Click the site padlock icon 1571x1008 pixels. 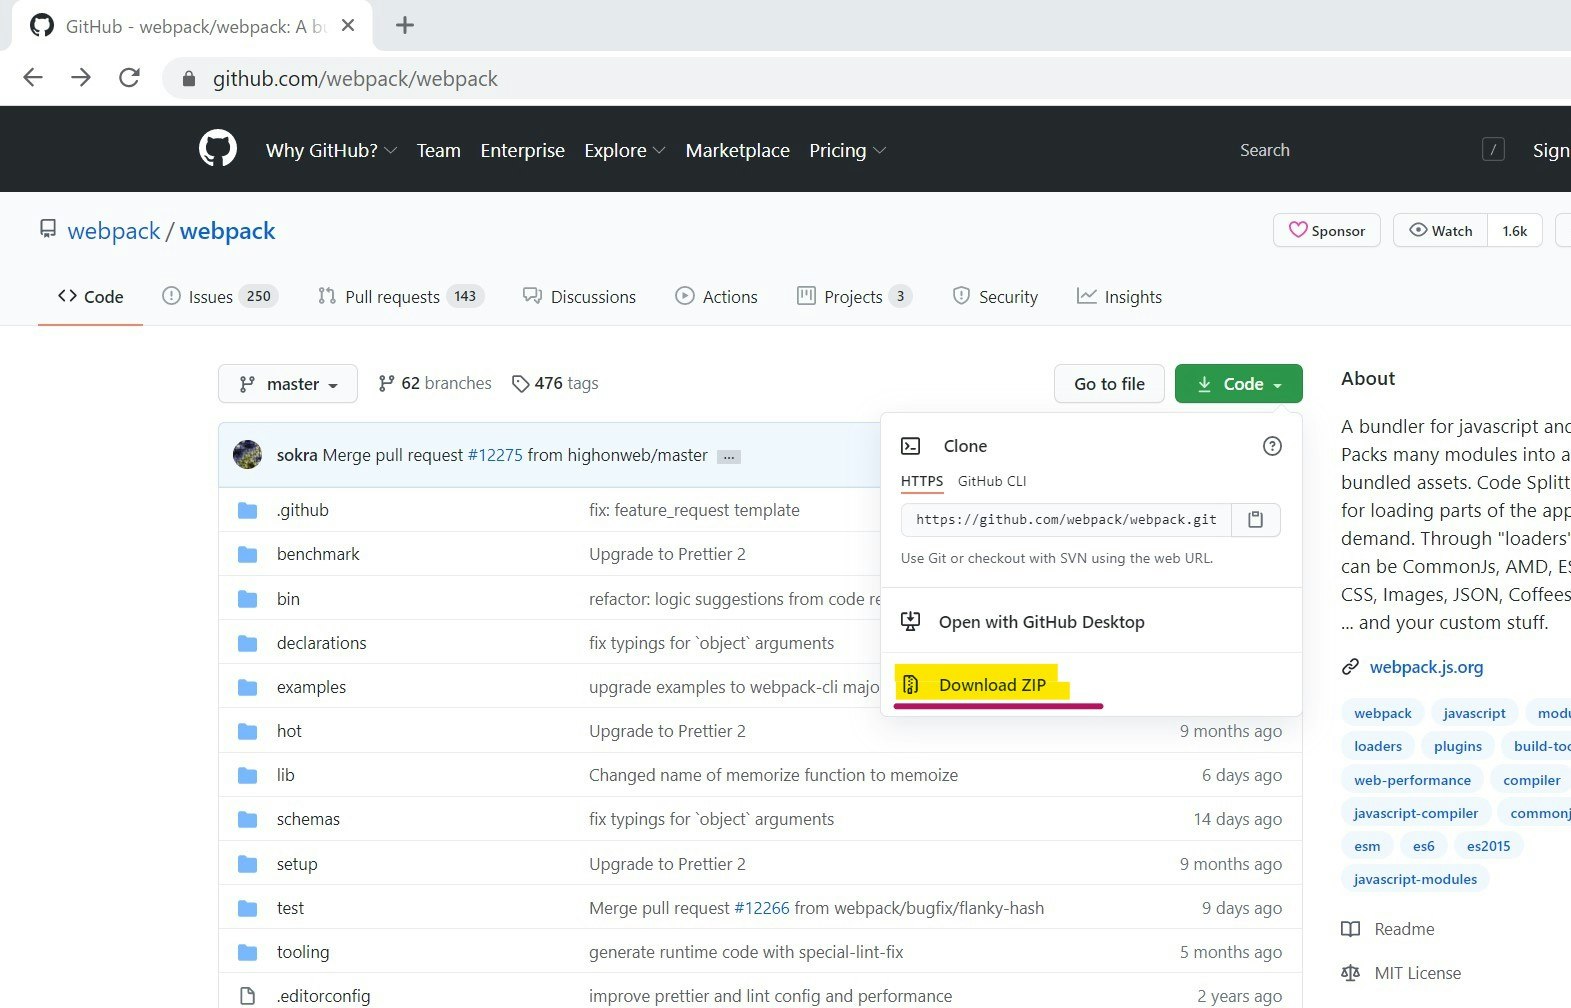coord(189,79)
